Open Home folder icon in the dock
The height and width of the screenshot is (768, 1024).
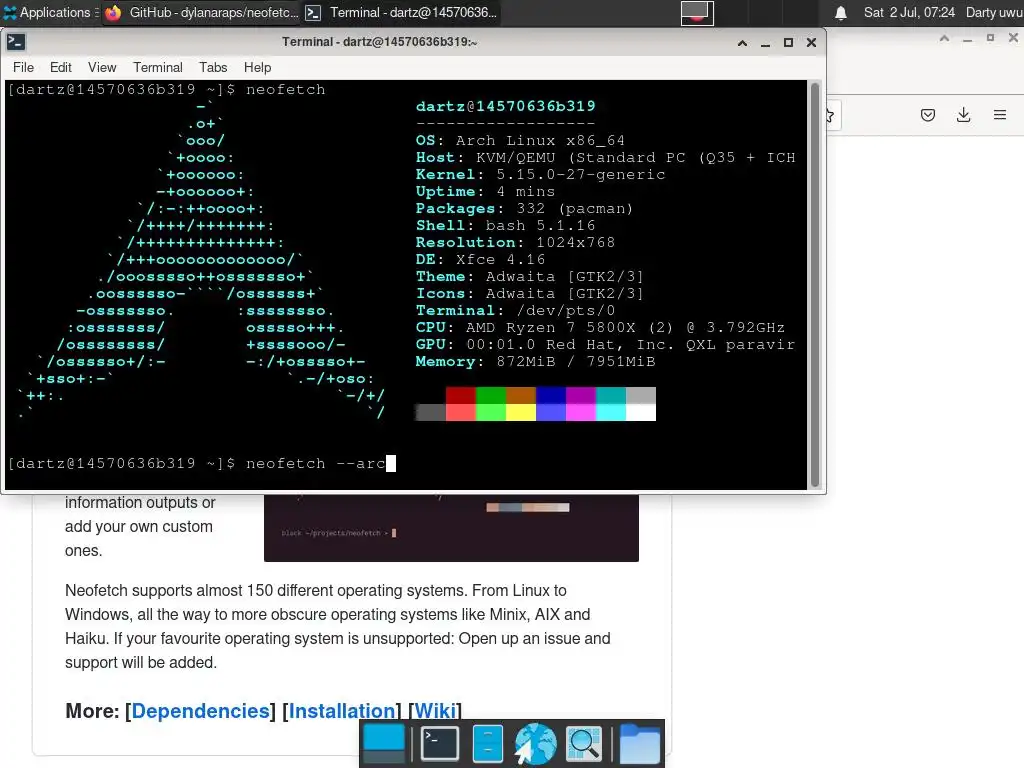[x=639, y=744]
